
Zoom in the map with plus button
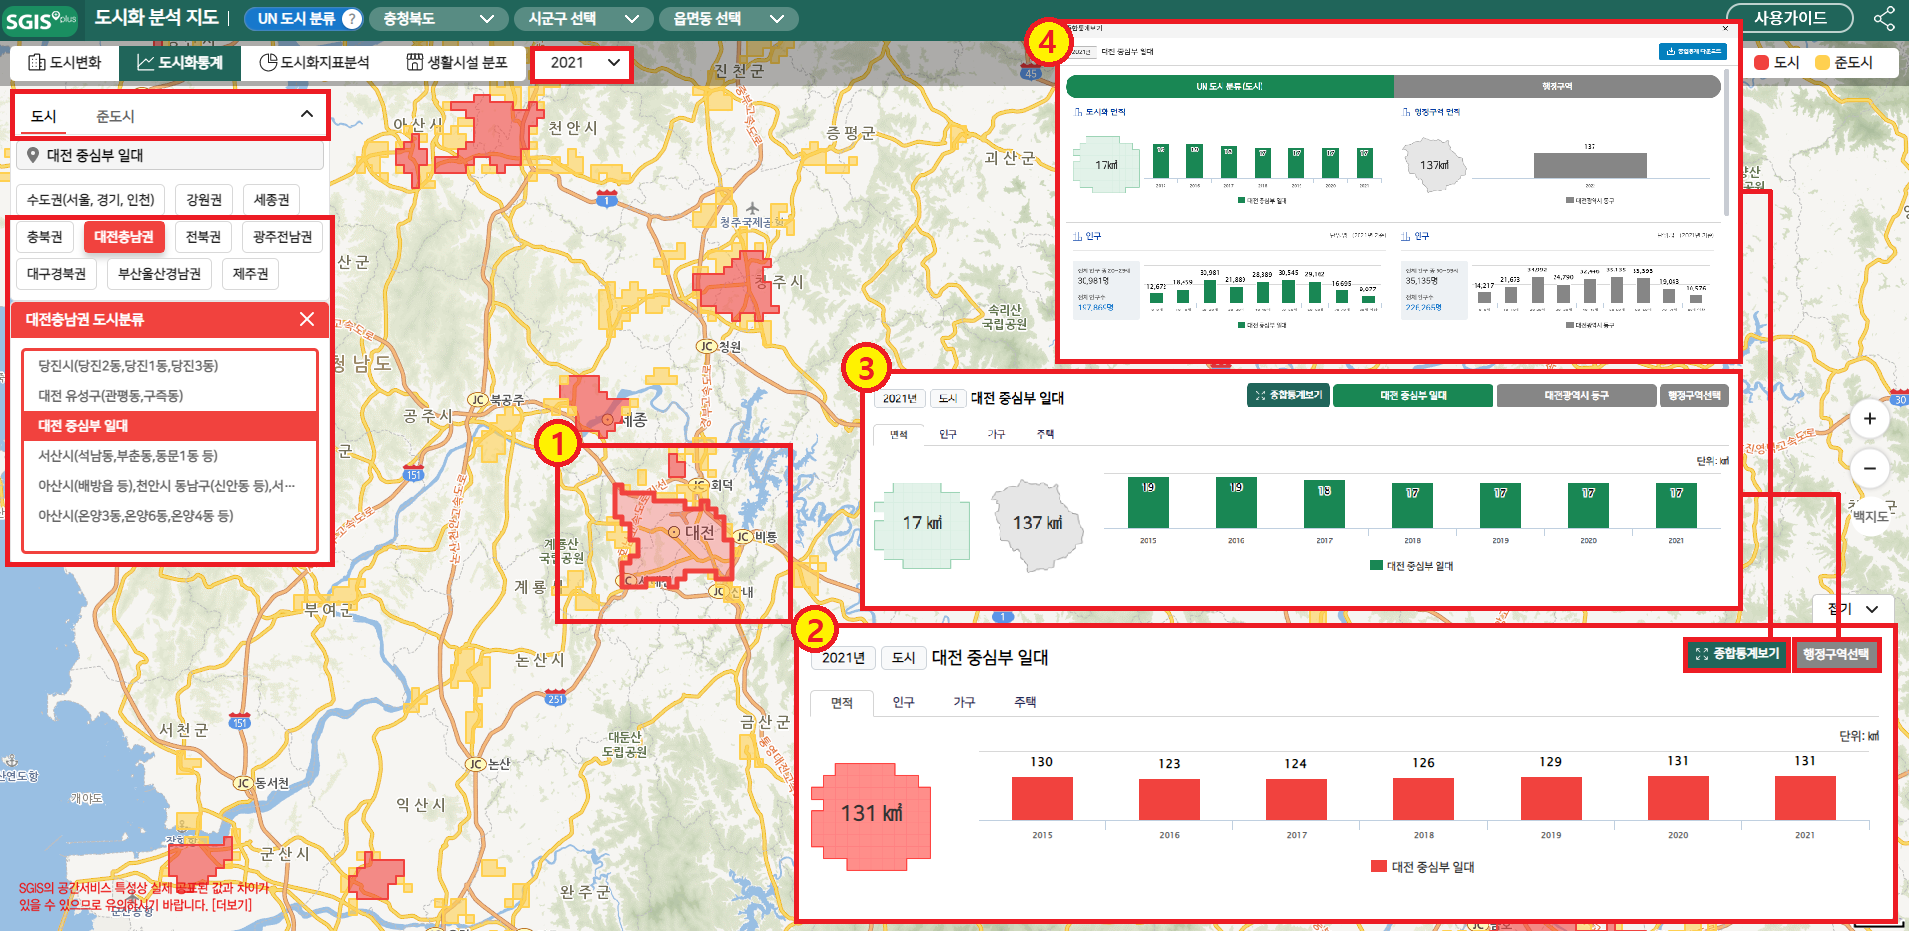tap(1869, 419)
